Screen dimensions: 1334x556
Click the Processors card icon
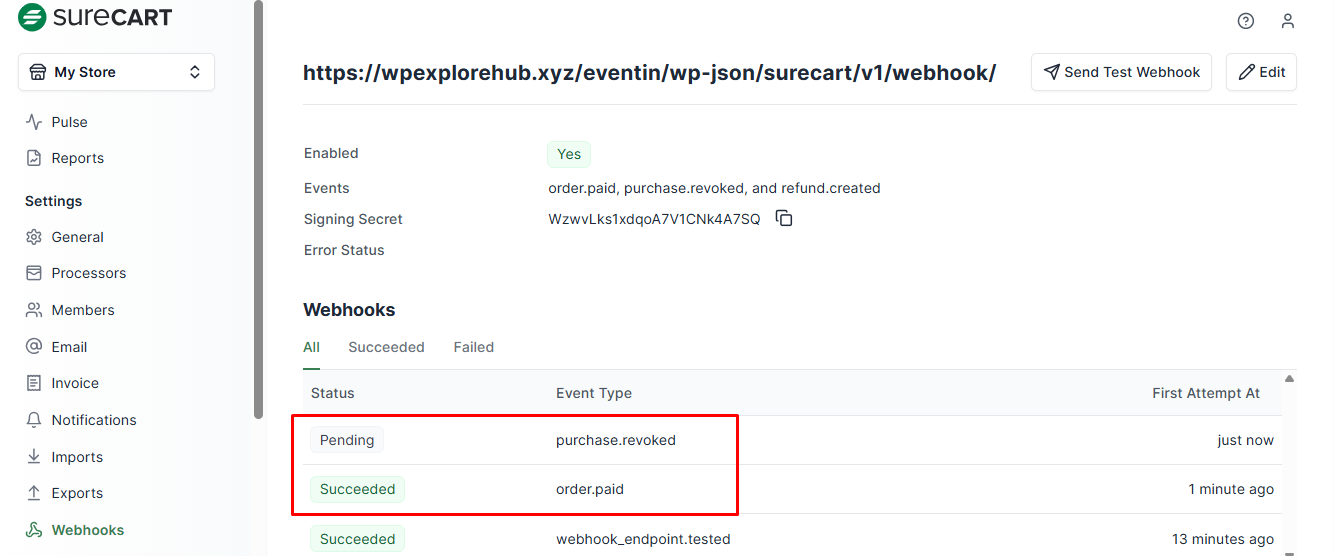(34, 273)
